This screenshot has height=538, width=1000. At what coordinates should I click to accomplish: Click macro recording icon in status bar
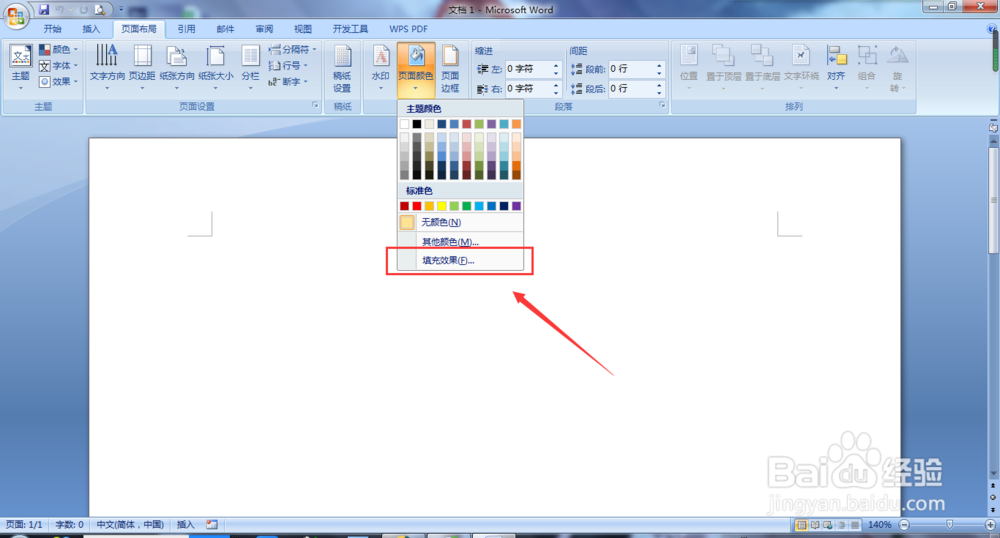pos(212,525)
